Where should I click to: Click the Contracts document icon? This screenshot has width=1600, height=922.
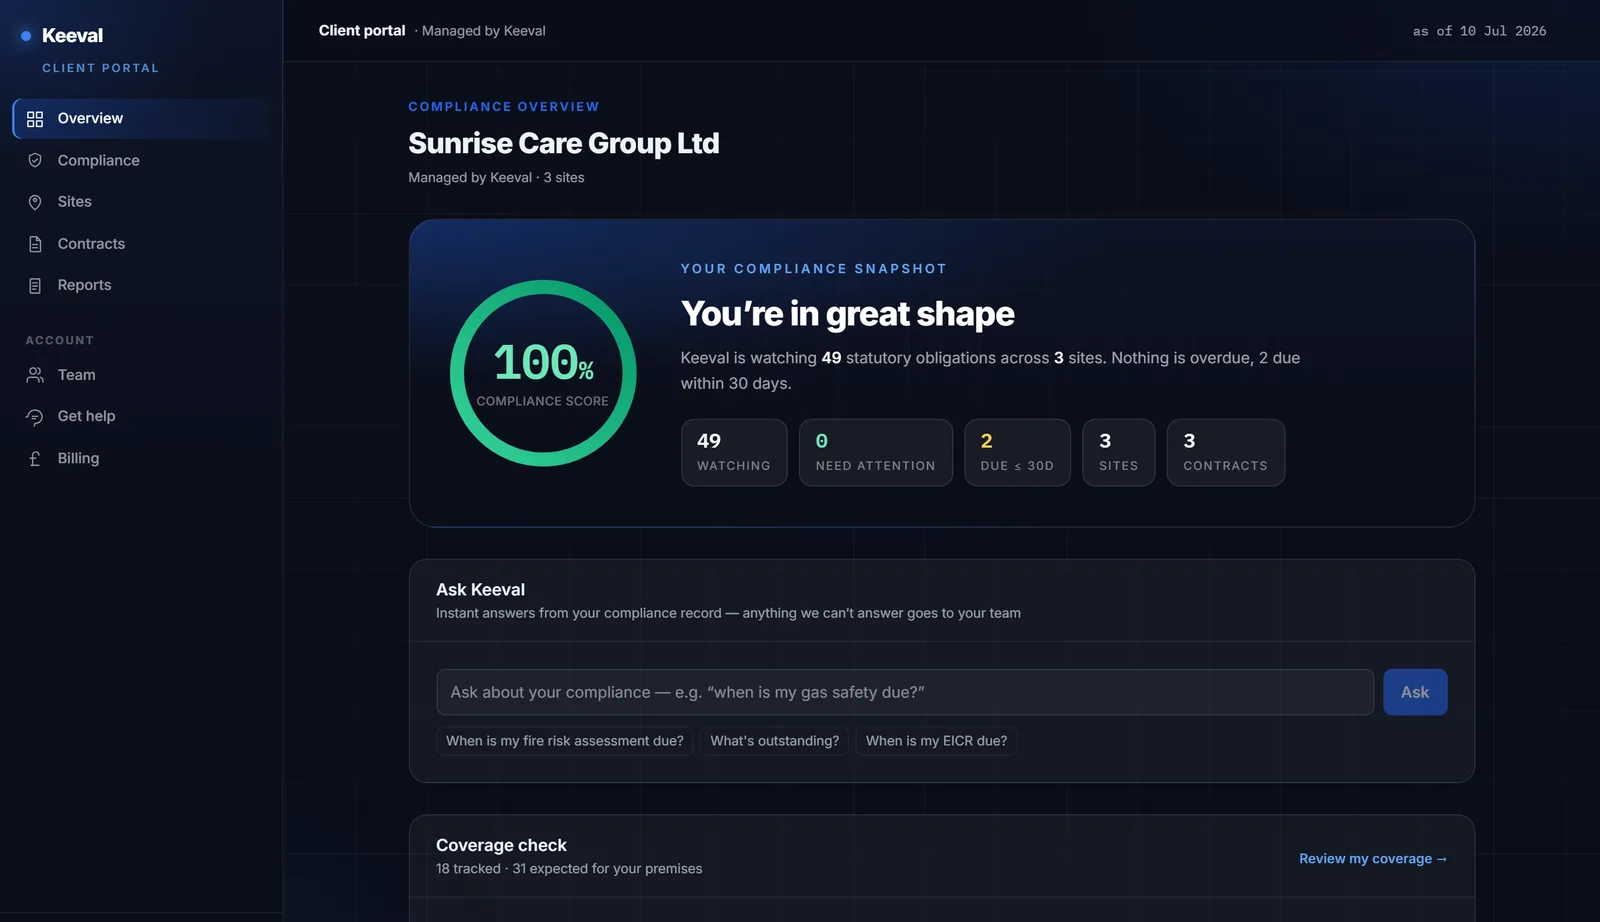[35, 244]
